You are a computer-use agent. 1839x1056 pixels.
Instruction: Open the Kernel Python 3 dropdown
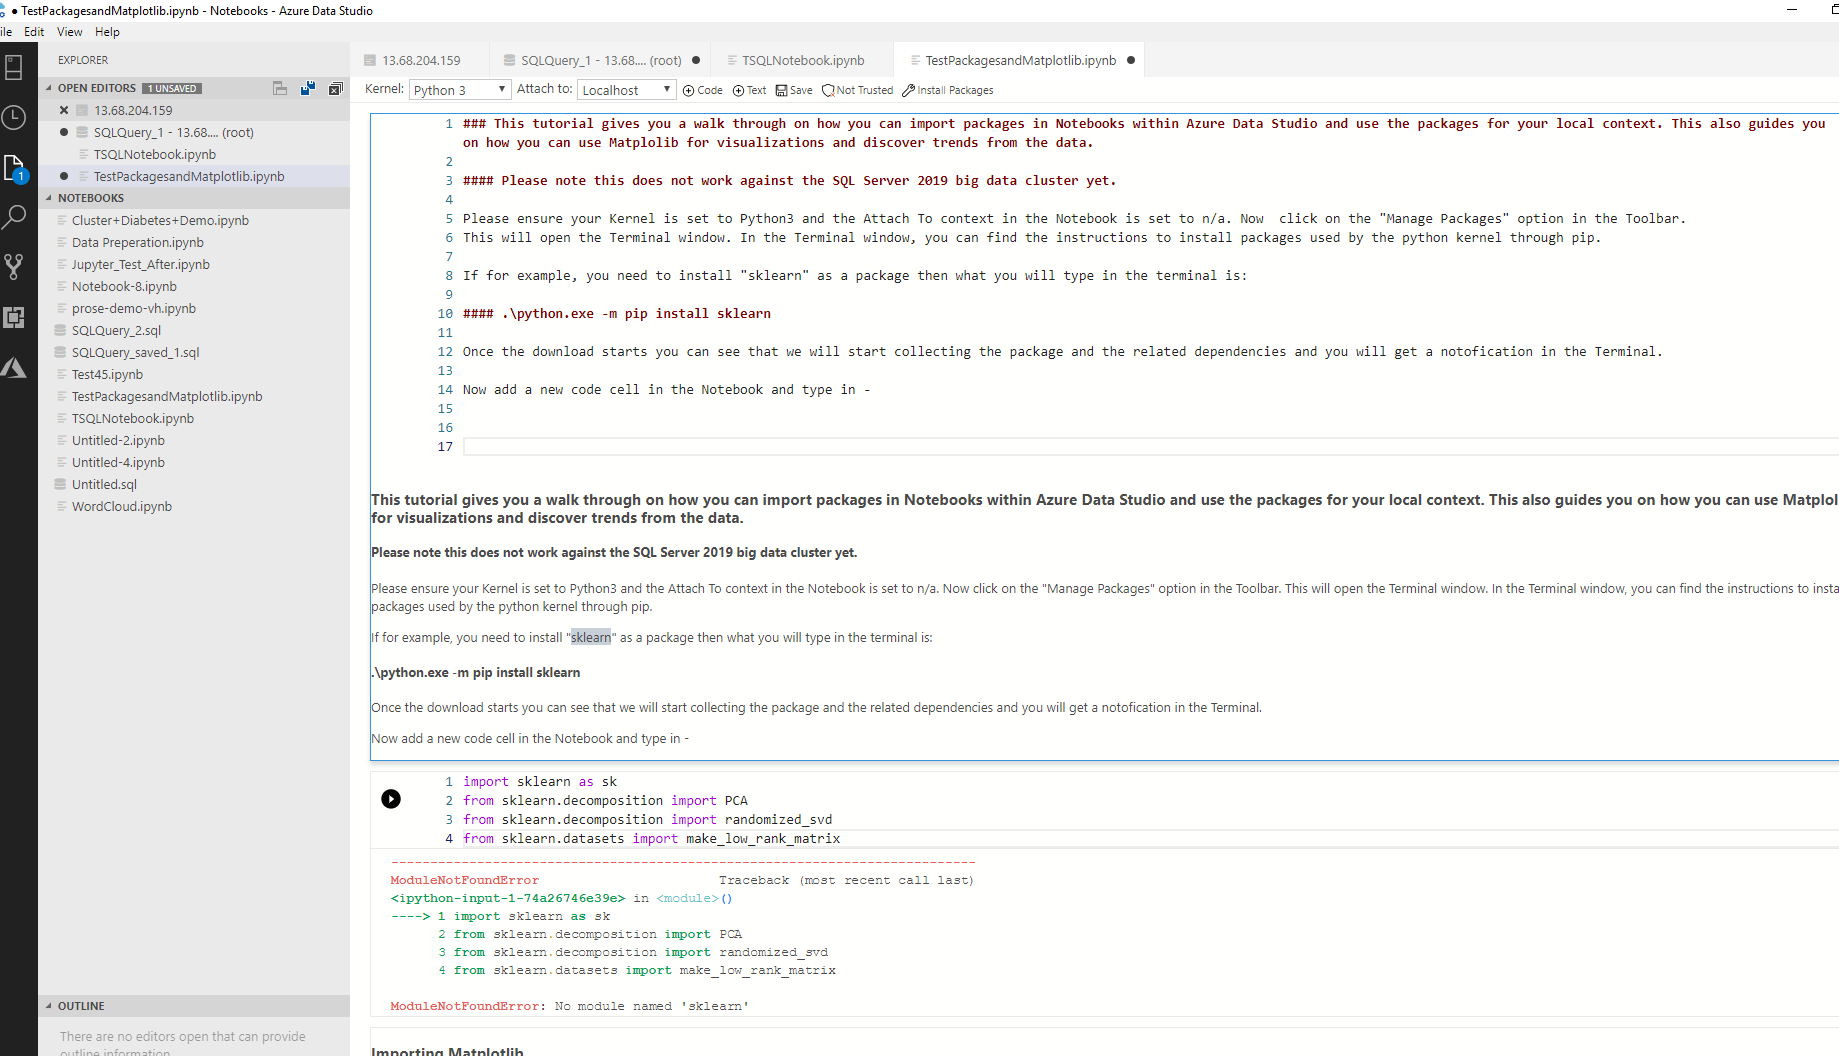click(x=460, y=90)
